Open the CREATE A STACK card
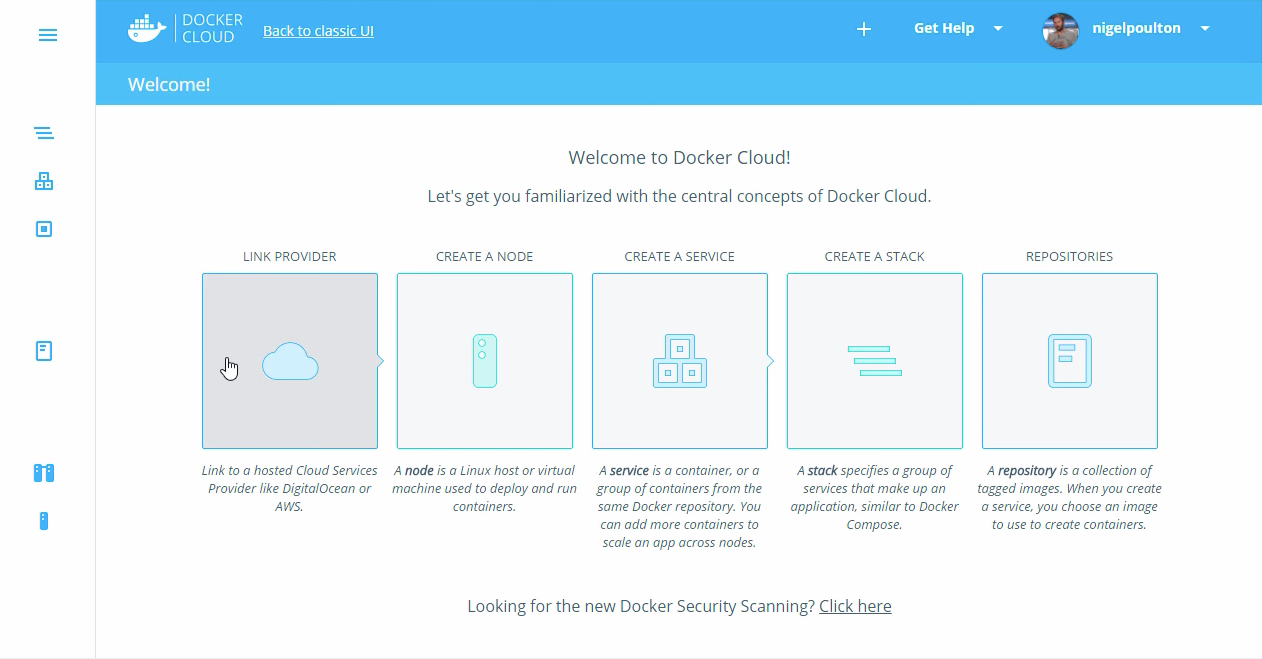 (x=874, y=361)
